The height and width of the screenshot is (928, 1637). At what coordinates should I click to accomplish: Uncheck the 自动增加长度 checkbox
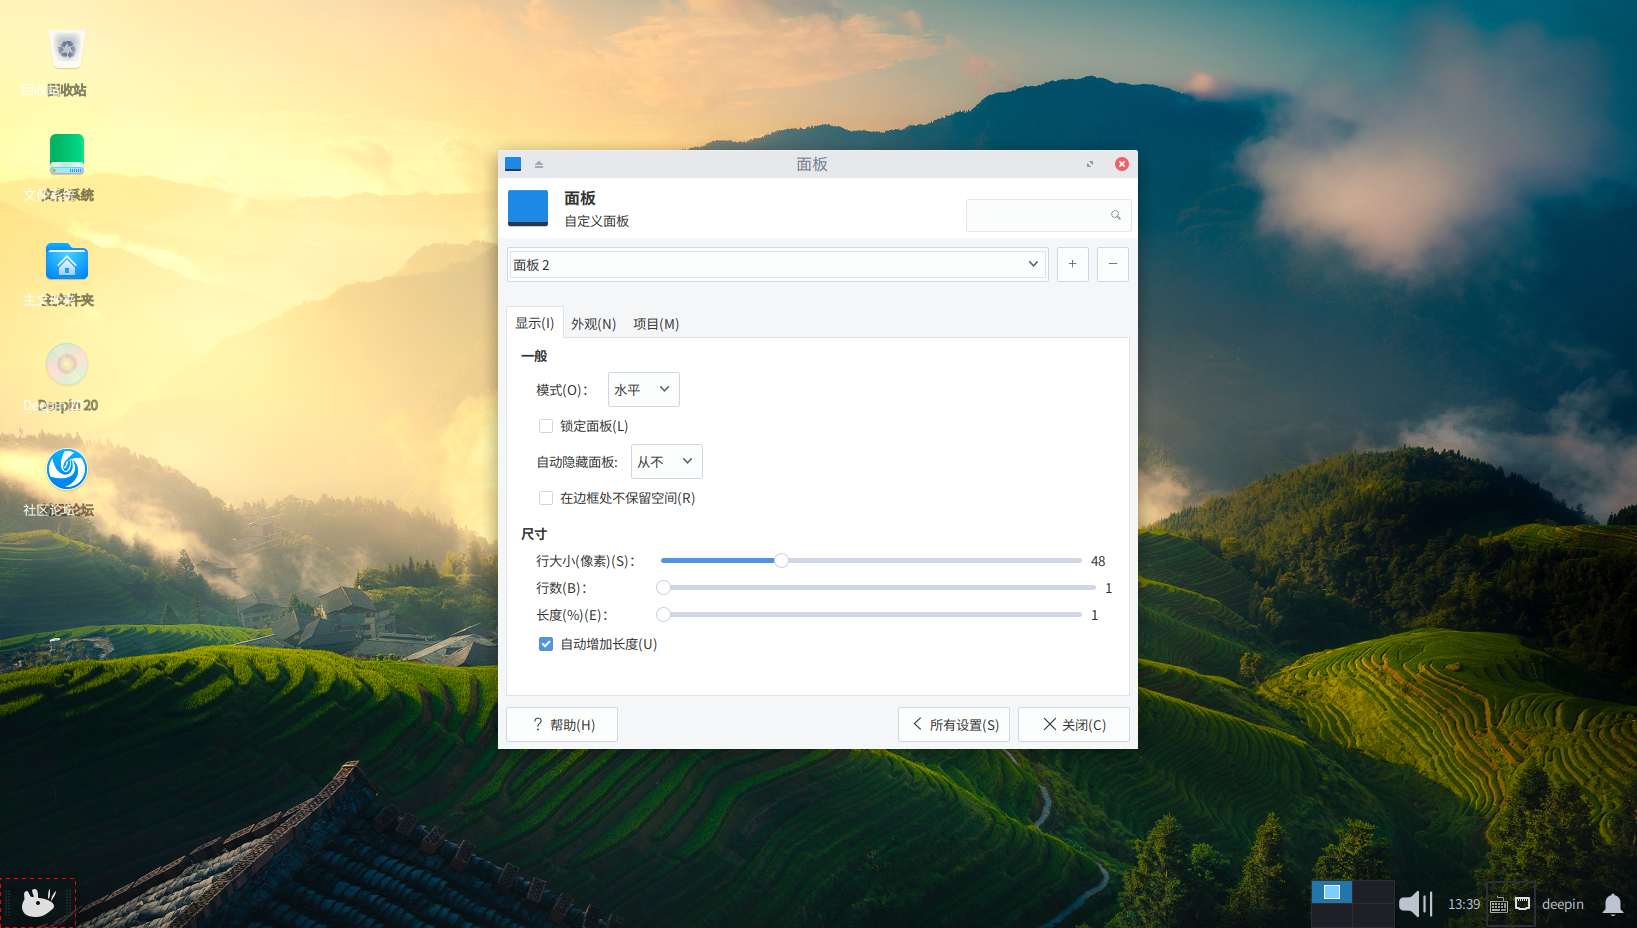[546, 644]
